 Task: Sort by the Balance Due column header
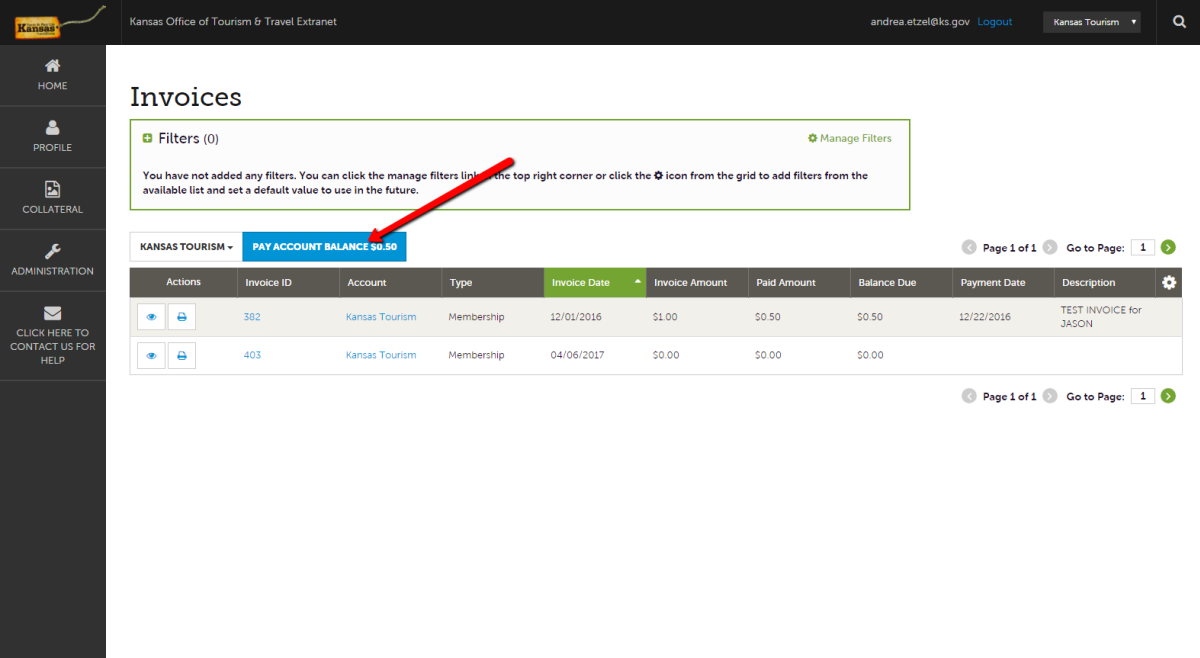(x=901, y=282)
